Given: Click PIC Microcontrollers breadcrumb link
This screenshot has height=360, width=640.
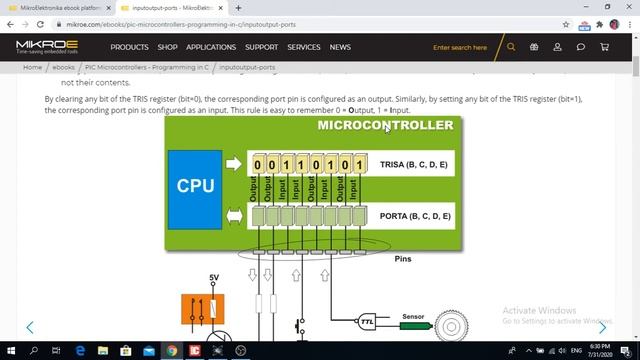Looking at the screenshot, I should pyautogui.click(x=147, y=67).
